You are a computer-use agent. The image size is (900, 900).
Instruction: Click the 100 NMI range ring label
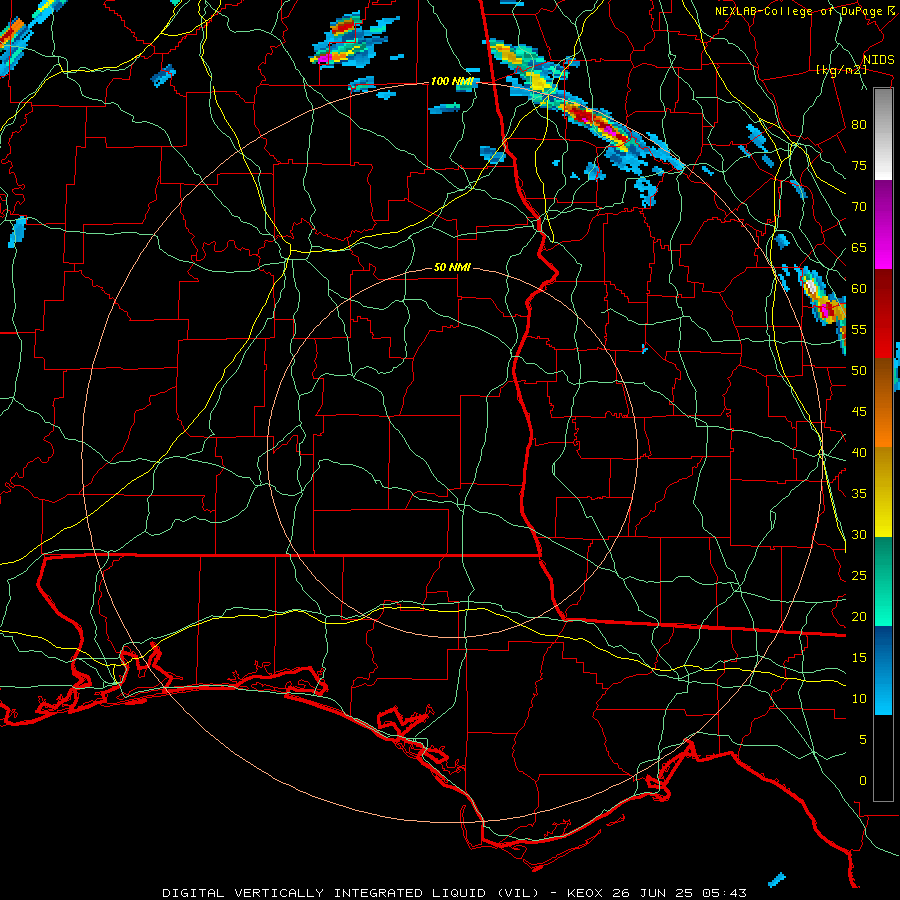pos(452,82)
